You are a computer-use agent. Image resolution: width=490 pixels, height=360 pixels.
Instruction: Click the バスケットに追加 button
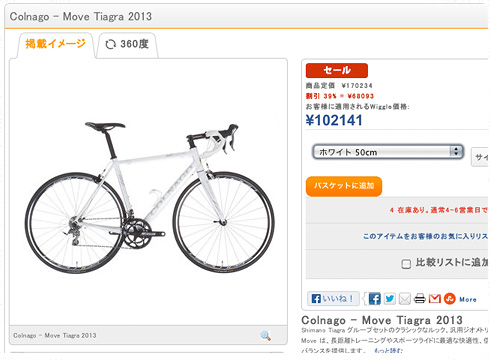click(x=344, y=186)
